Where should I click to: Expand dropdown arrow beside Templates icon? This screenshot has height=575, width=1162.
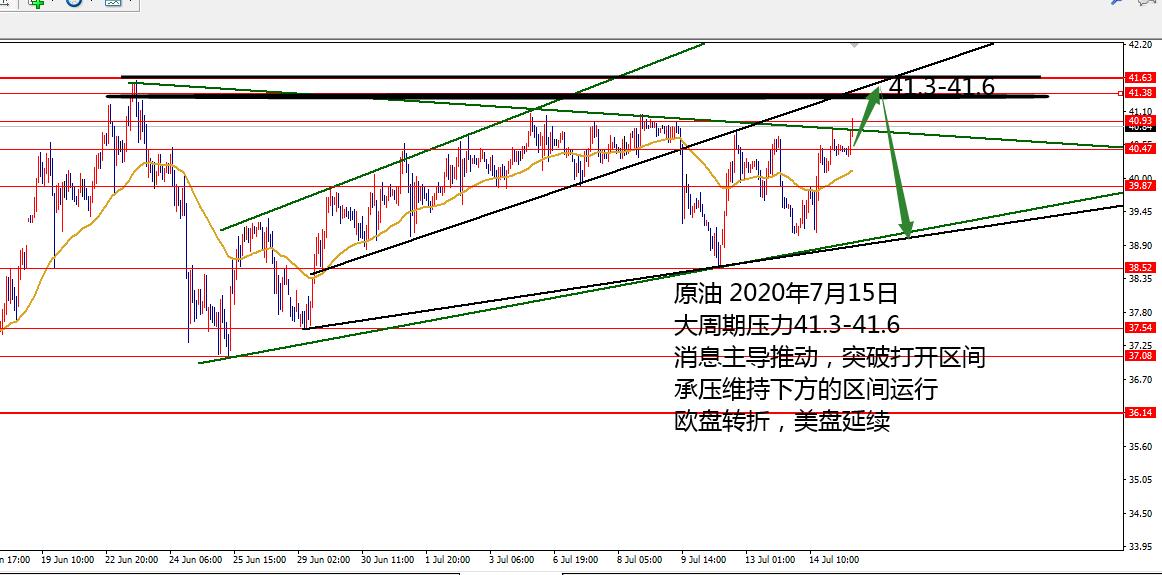(130, 4)
